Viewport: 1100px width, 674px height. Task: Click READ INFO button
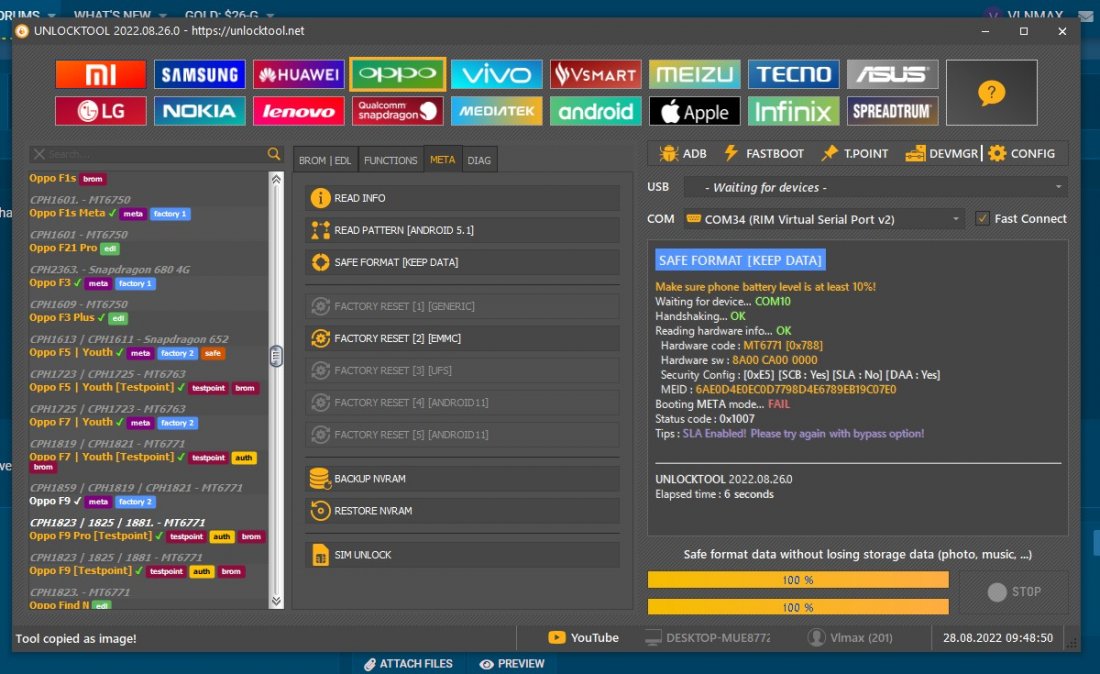[462, 198]
